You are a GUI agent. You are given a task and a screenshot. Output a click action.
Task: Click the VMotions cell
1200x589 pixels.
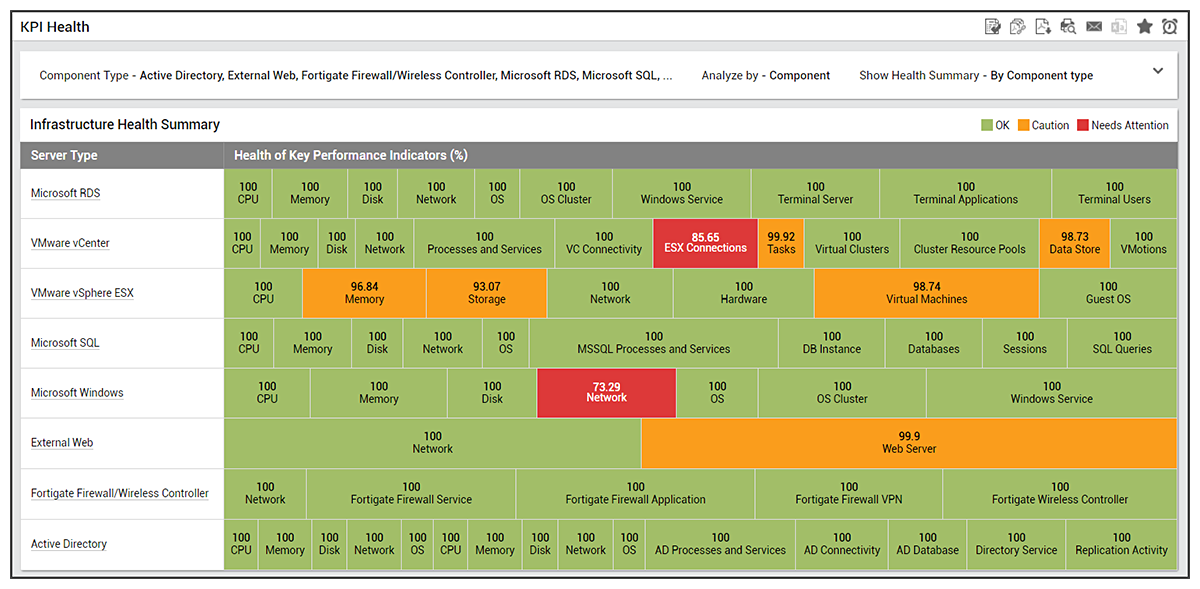(x=1144, y=243)
